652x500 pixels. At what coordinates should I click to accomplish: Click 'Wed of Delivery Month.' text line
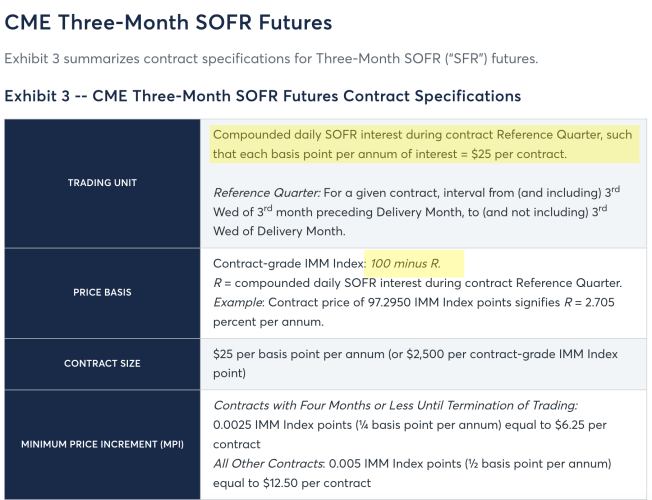tap(279, 231)
